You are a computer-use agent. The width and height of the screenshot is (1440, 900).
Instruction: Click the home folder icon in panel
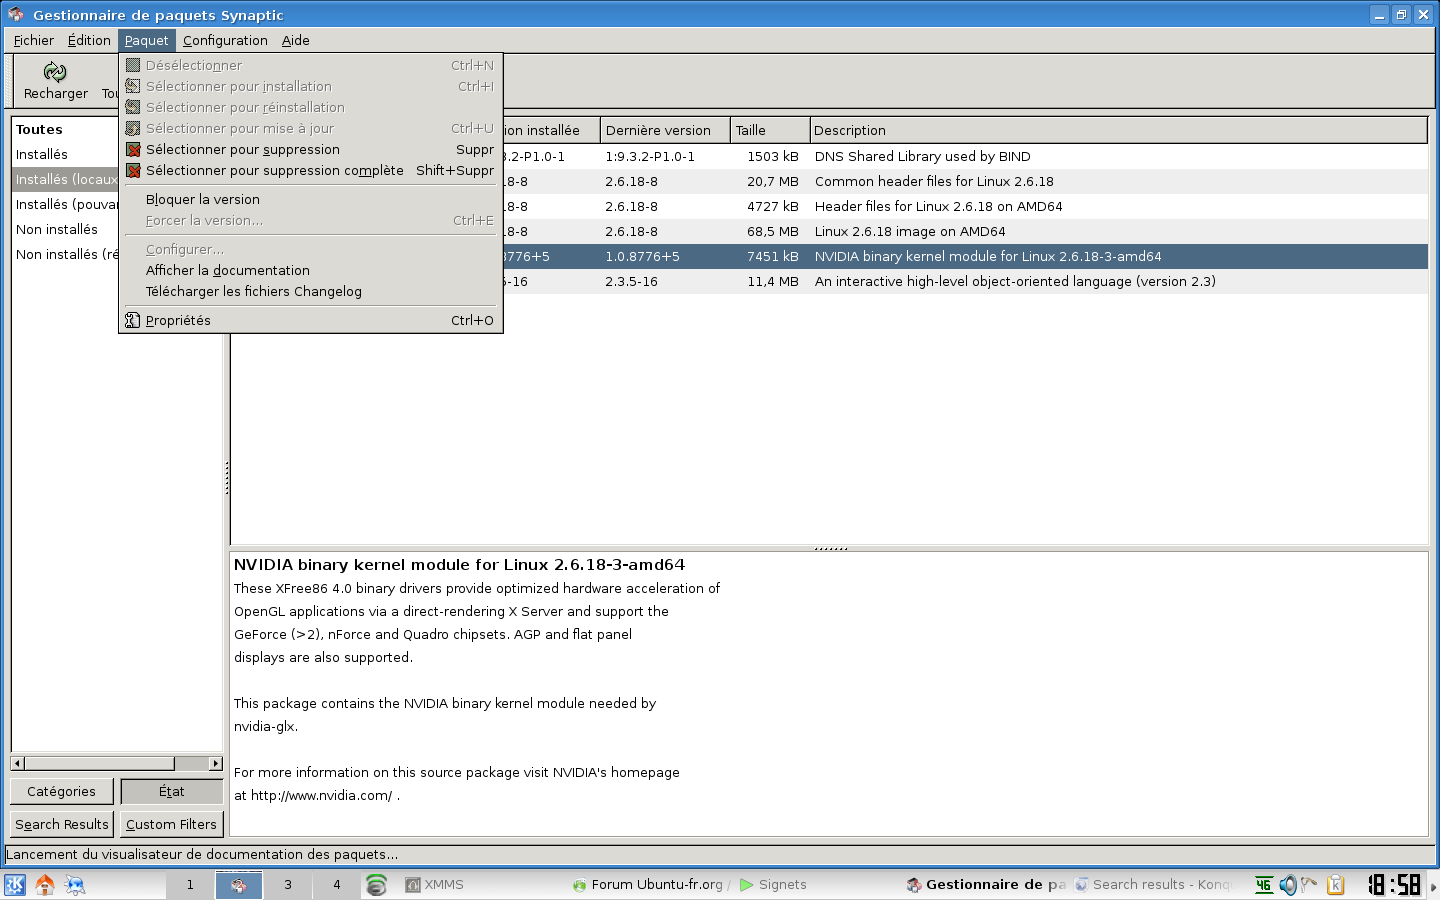(45, 885)
